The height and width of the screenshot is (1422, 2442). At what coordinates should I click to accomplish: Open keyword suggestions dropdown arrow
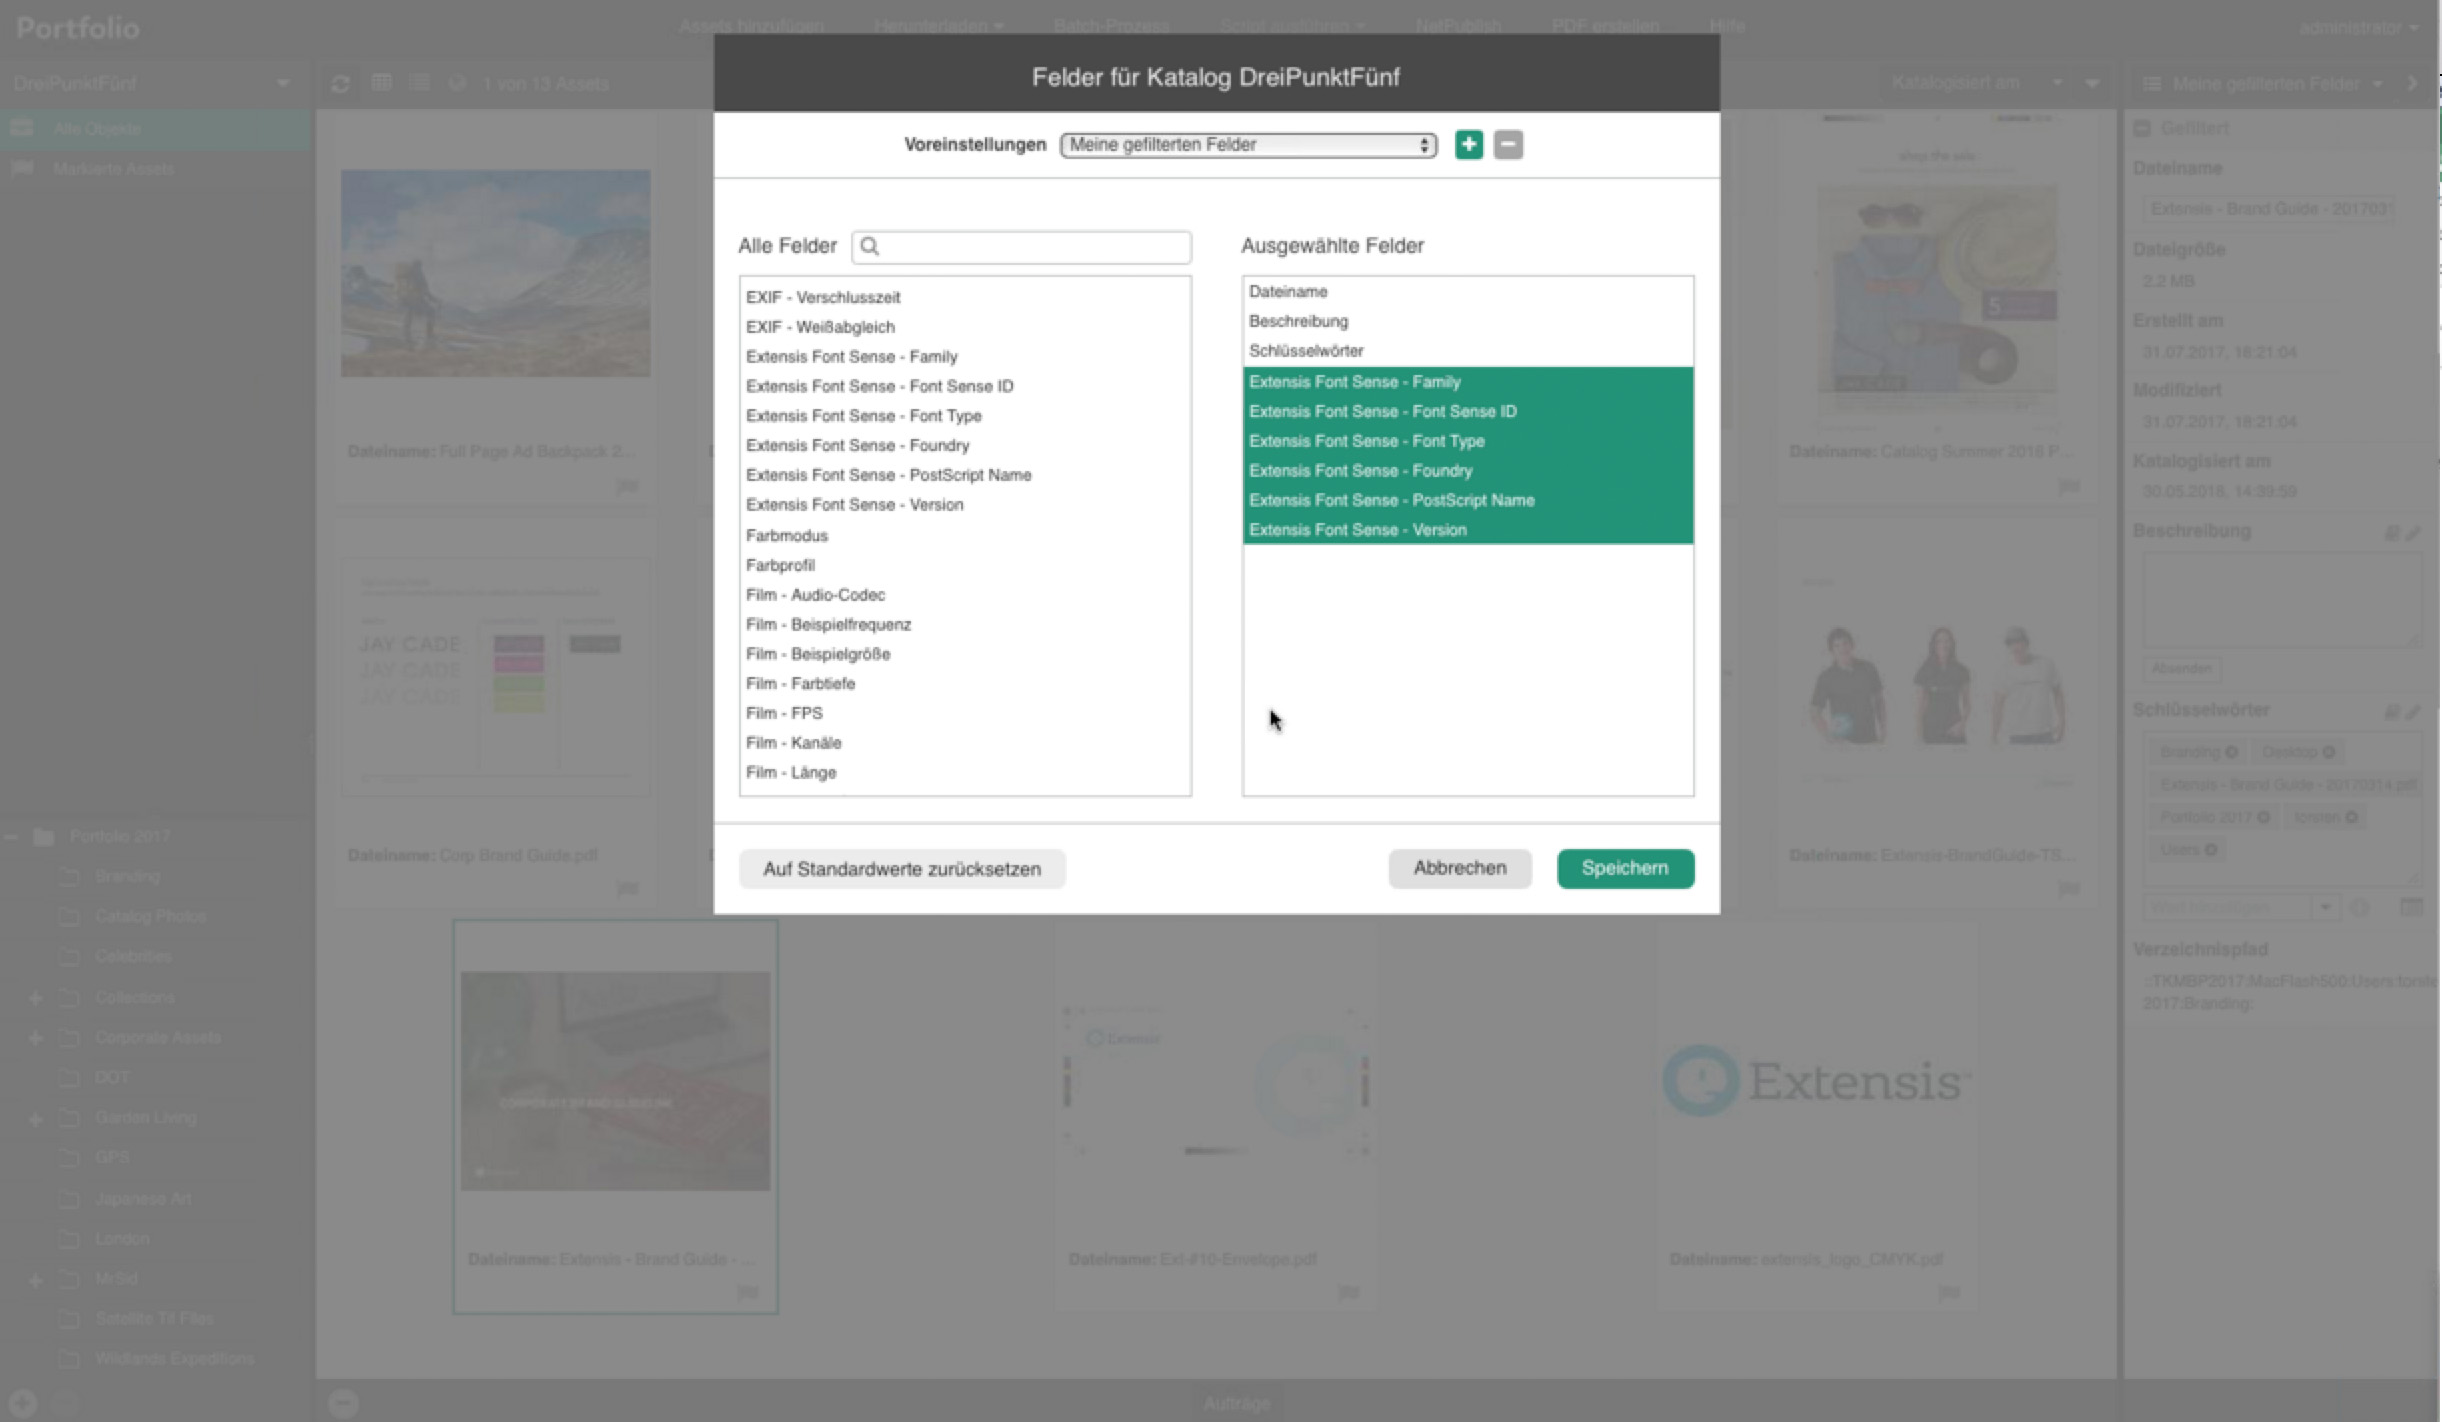click(x=2325, y=907)
